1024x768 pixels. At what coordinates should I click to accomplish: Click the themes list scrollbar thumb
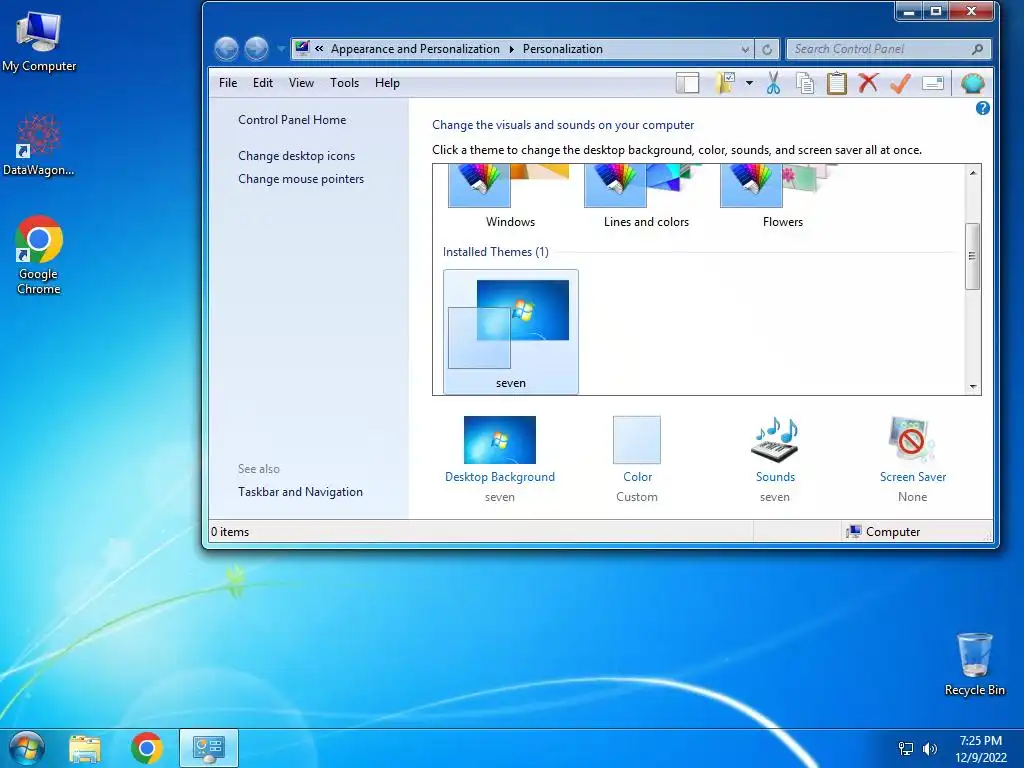(972, 256)
